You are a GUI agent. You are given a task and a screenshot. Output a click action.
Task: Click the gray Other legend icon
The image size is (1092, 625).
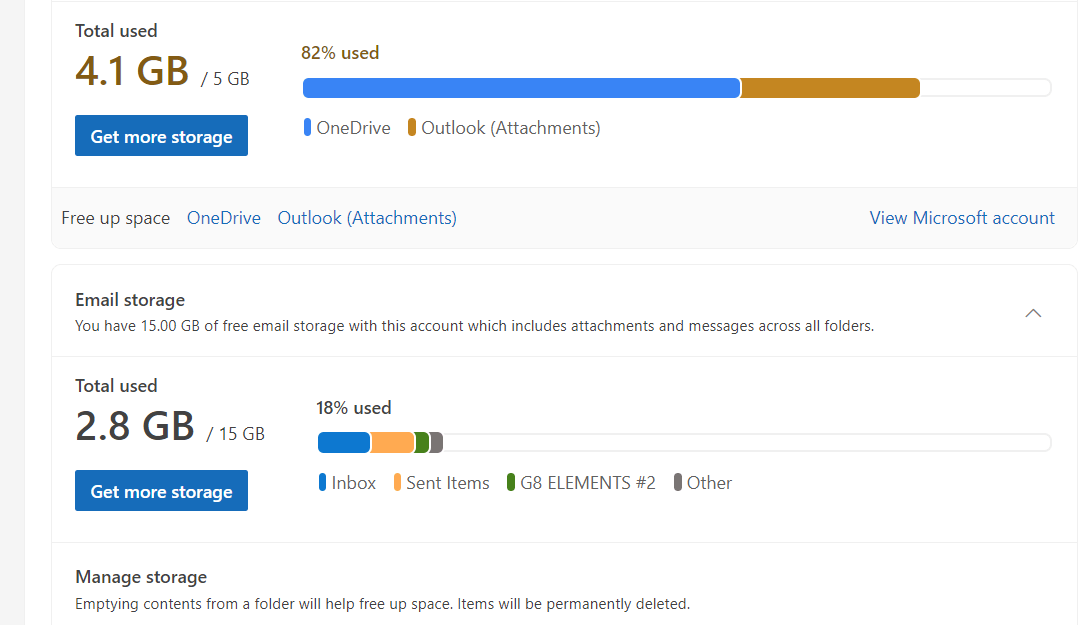tap(680, 482)
